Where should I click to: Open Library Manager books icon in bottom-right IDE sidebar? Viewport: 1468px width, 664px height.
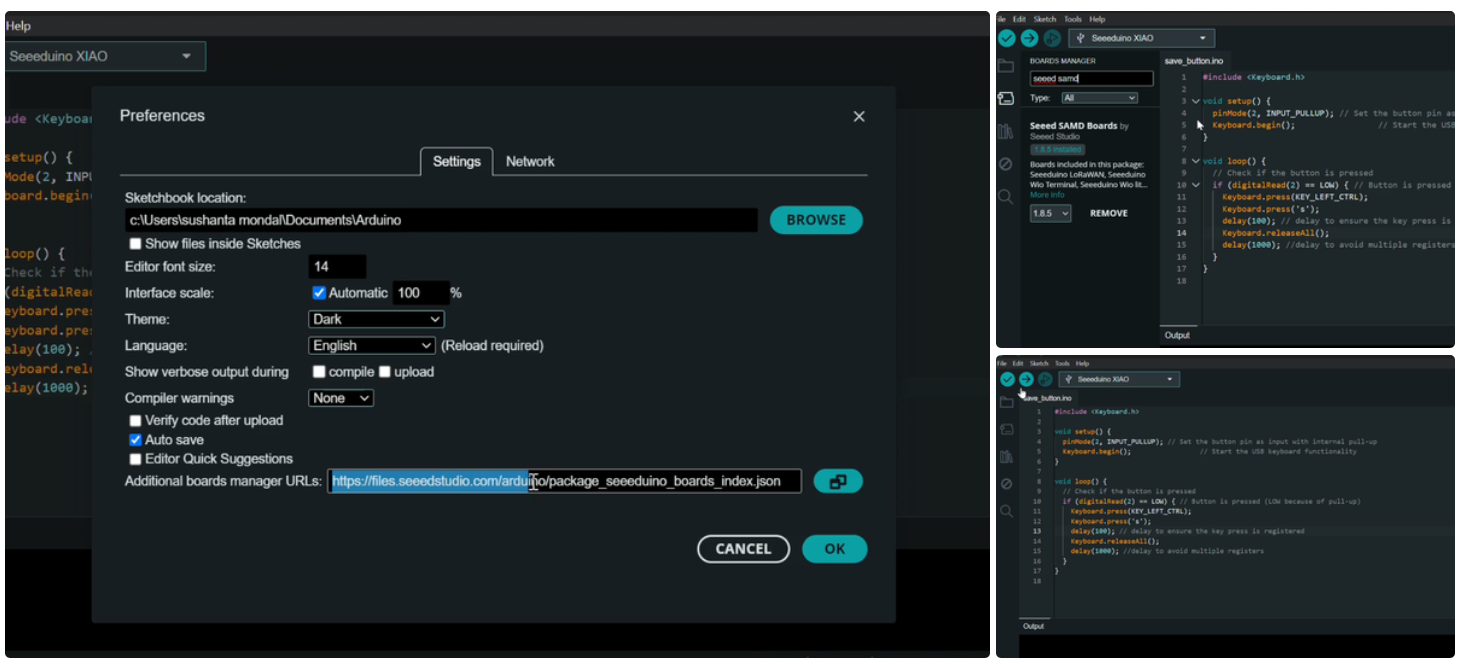1007,457
